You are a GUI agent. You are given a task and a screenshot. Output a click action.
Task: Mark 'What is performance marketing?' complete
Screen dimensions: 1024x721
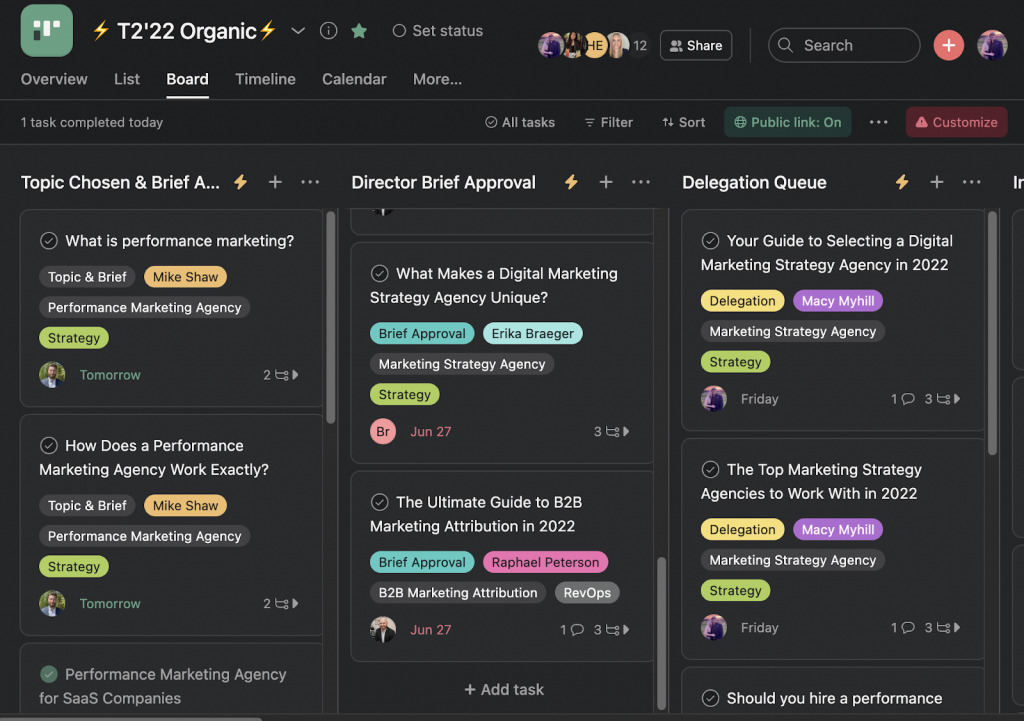(x=49, y=241)
